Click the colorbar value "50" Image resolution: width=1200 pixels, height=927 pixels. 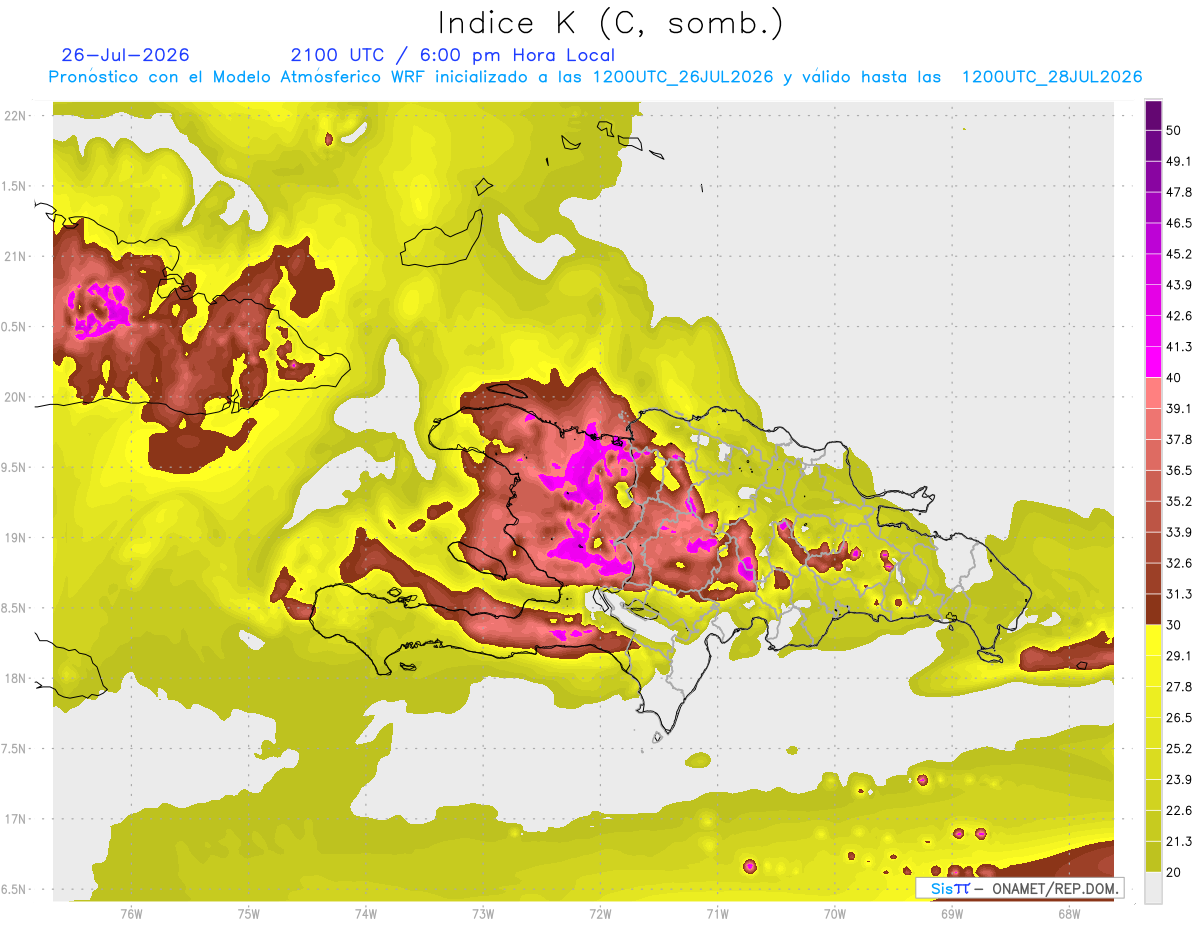pos(1173,130)
